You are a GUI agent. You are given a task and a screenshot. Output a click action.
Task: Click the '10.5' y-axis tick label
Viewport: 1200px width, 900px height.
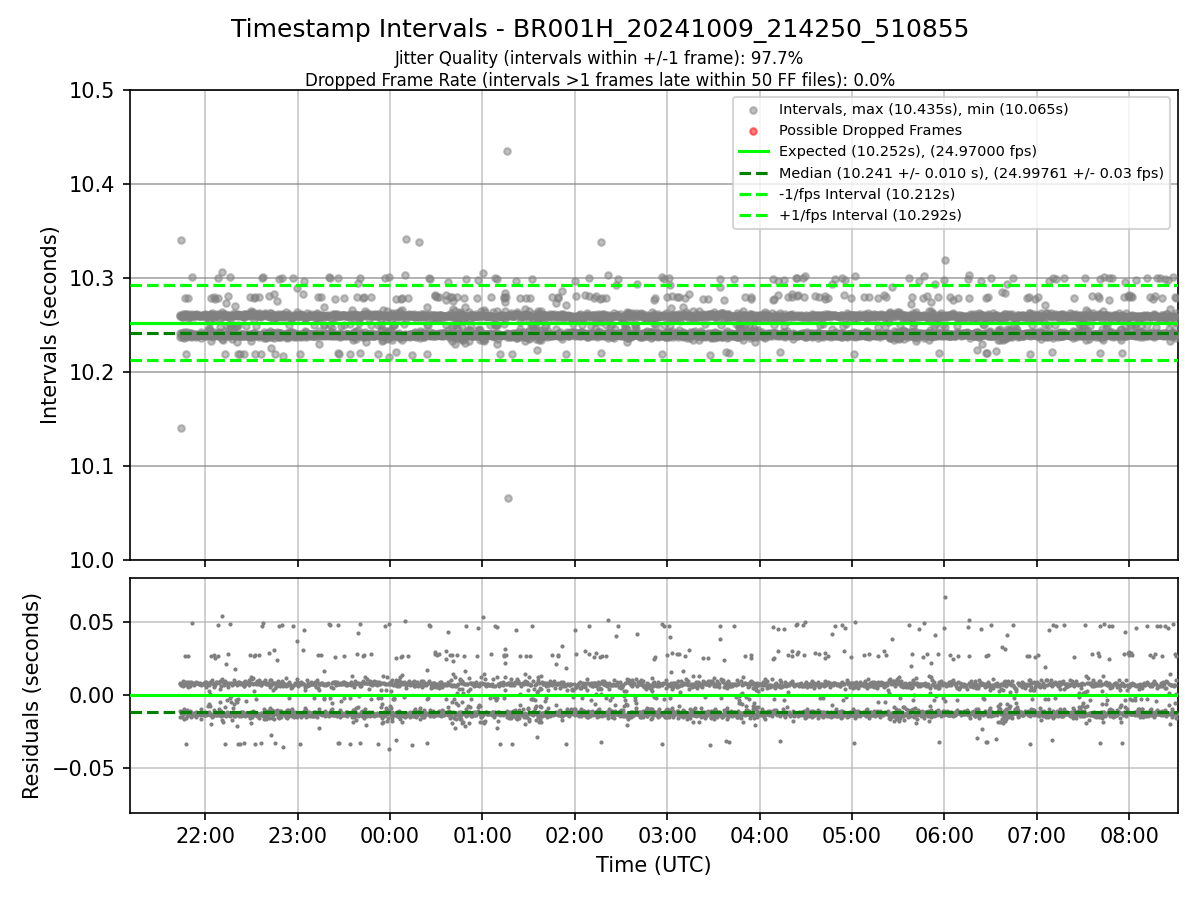pyautogui.click(x=91, y=90)
